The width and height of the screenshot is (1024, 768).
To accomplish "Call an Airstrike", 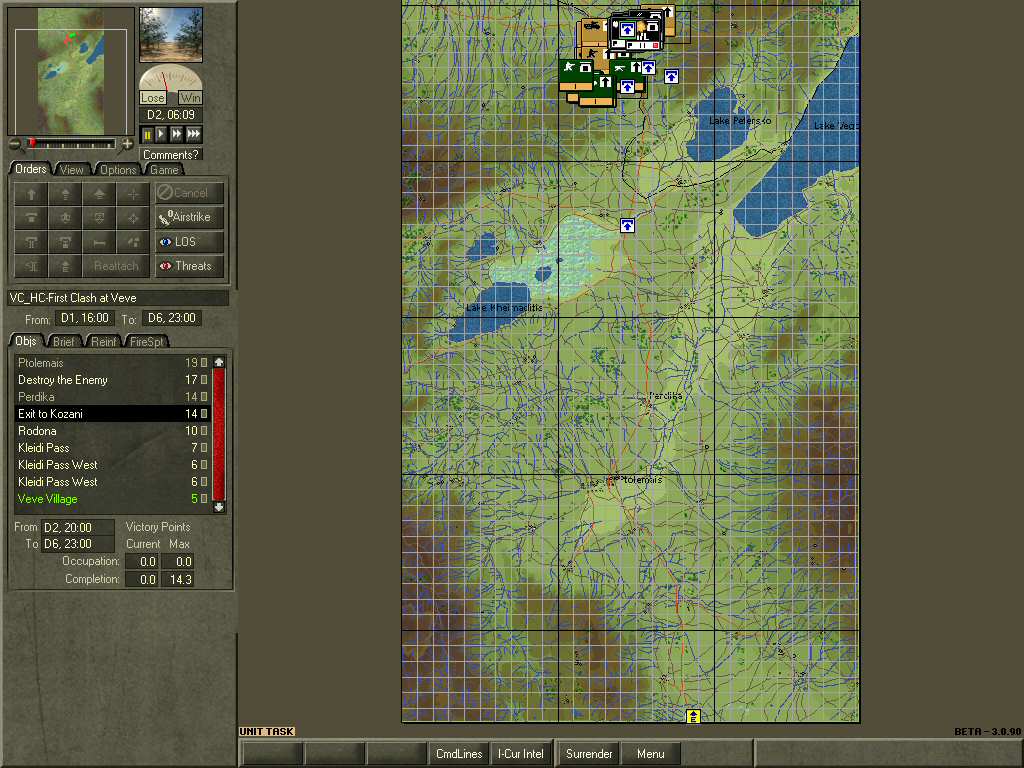I will point(189,217).
